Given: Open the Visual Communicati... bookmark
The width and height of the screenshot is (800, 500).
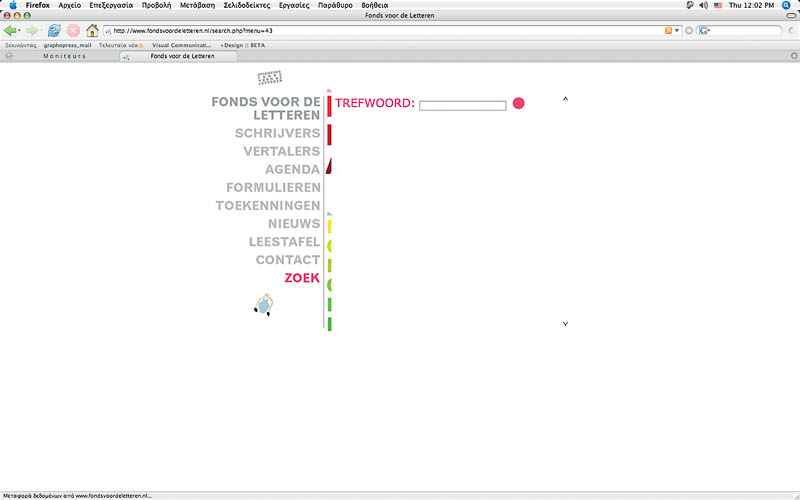Looking at the screenshot, I should (x=182, y=45).
